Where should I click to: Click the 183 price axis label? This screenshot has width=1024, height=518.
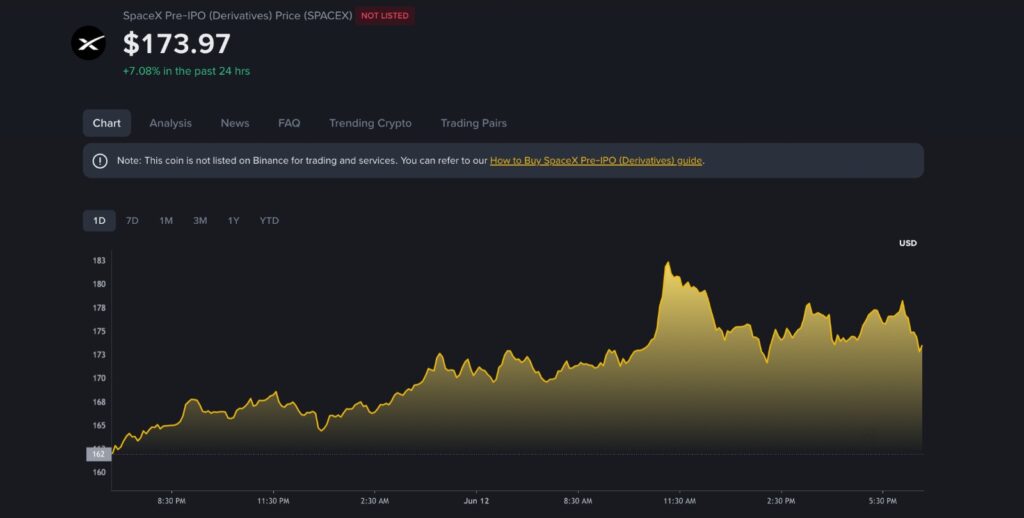click(99, 261)
